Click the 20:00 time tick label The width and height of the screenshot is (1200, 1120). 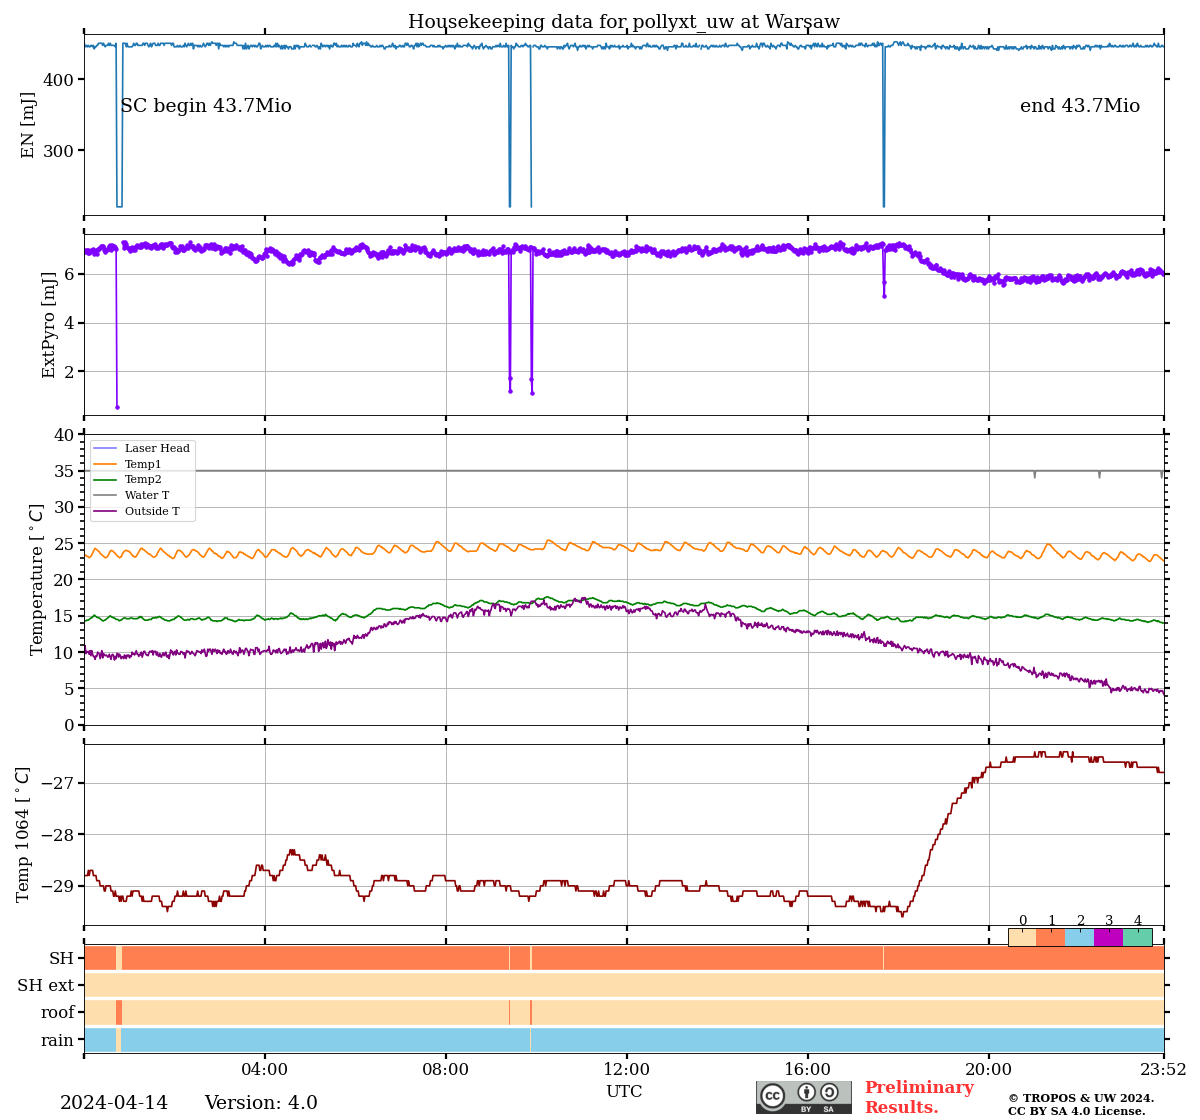pyautogui.click(x=989, y=1069)
